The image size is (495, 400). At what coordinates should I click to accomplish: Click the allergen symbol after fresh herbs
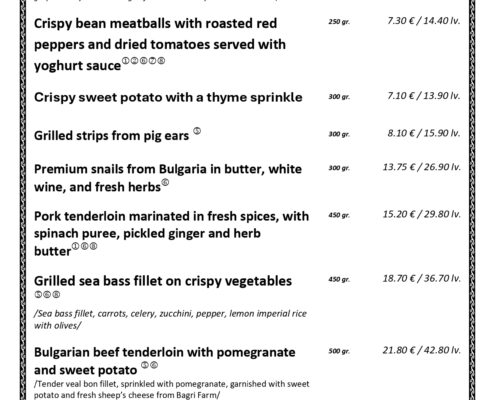pos(165,182)
